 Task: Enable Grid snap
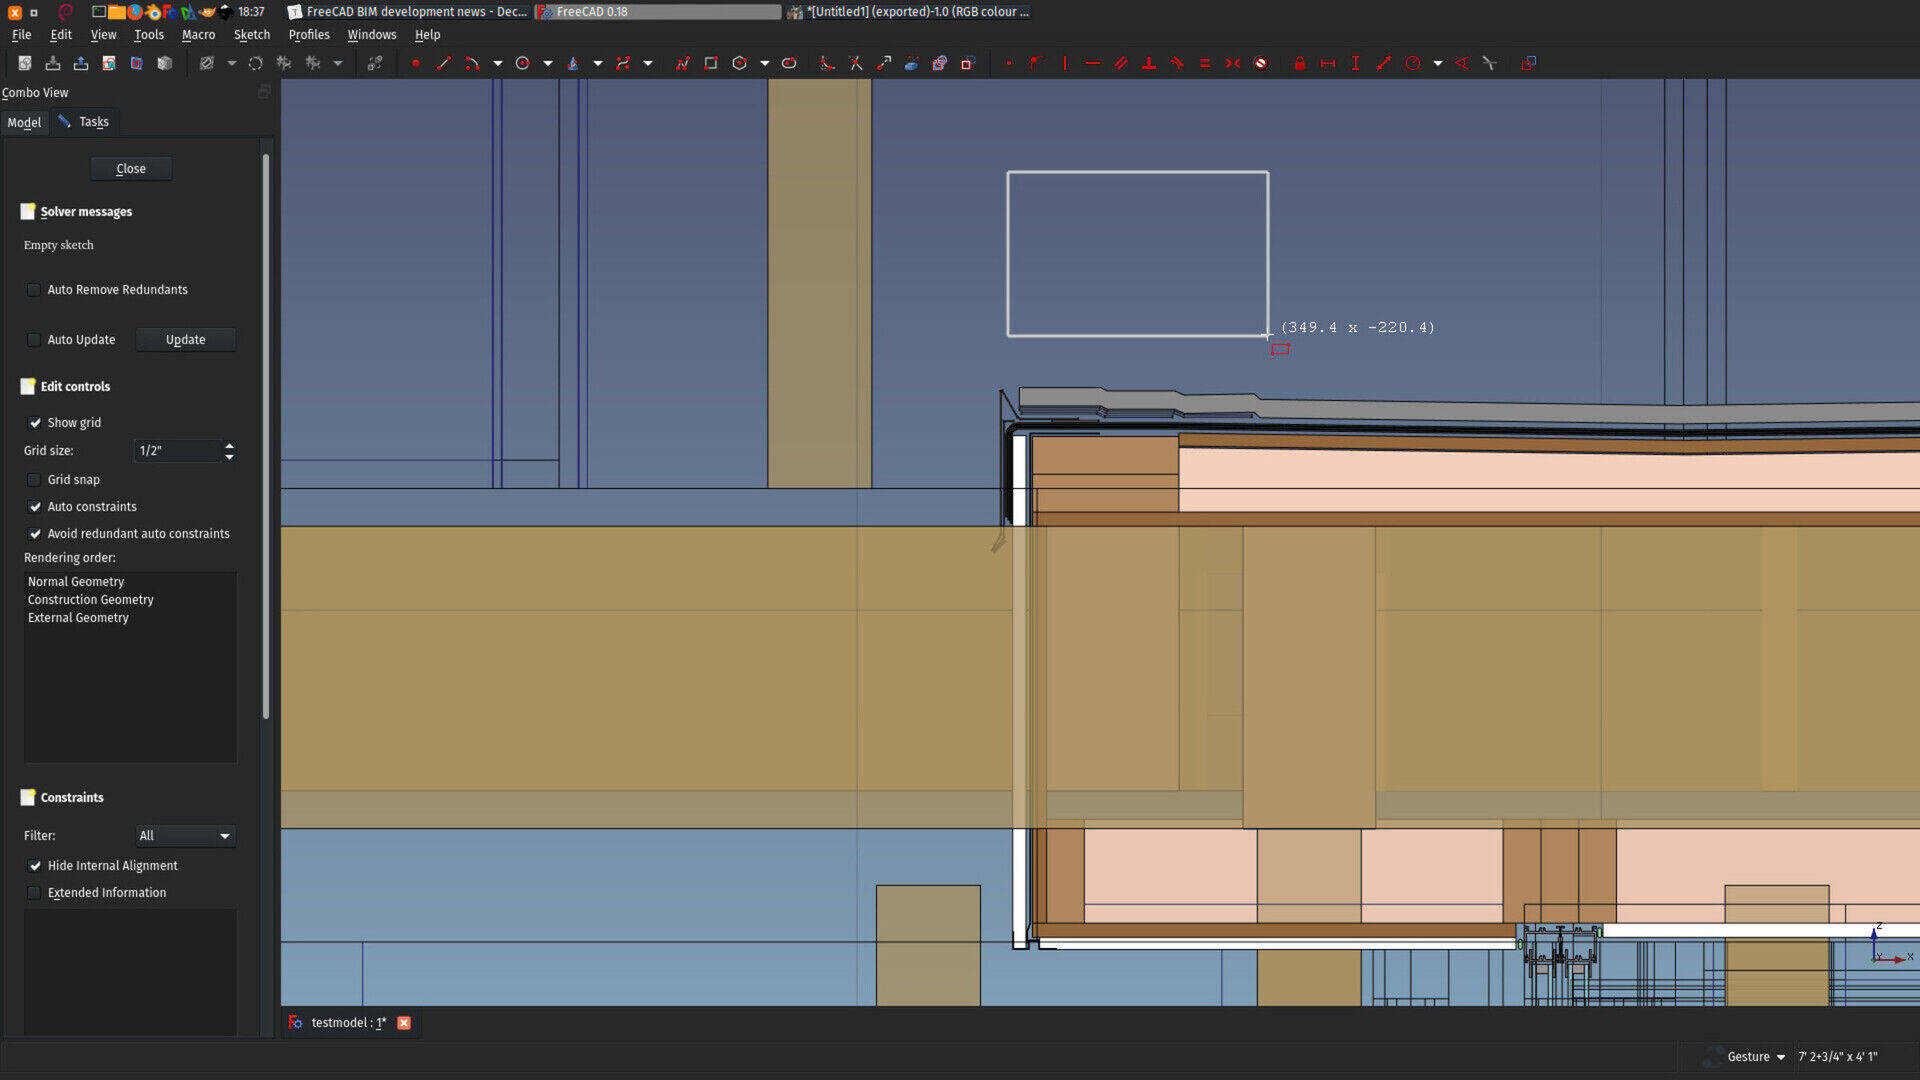[35, 479]
